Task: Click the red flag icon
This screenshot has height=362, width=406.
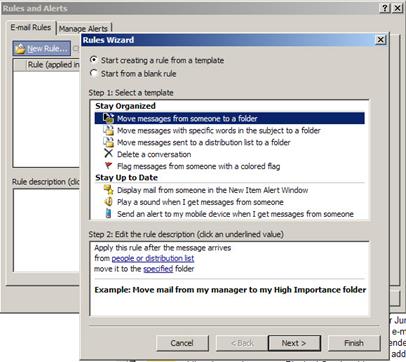Action: pos(108,165)
